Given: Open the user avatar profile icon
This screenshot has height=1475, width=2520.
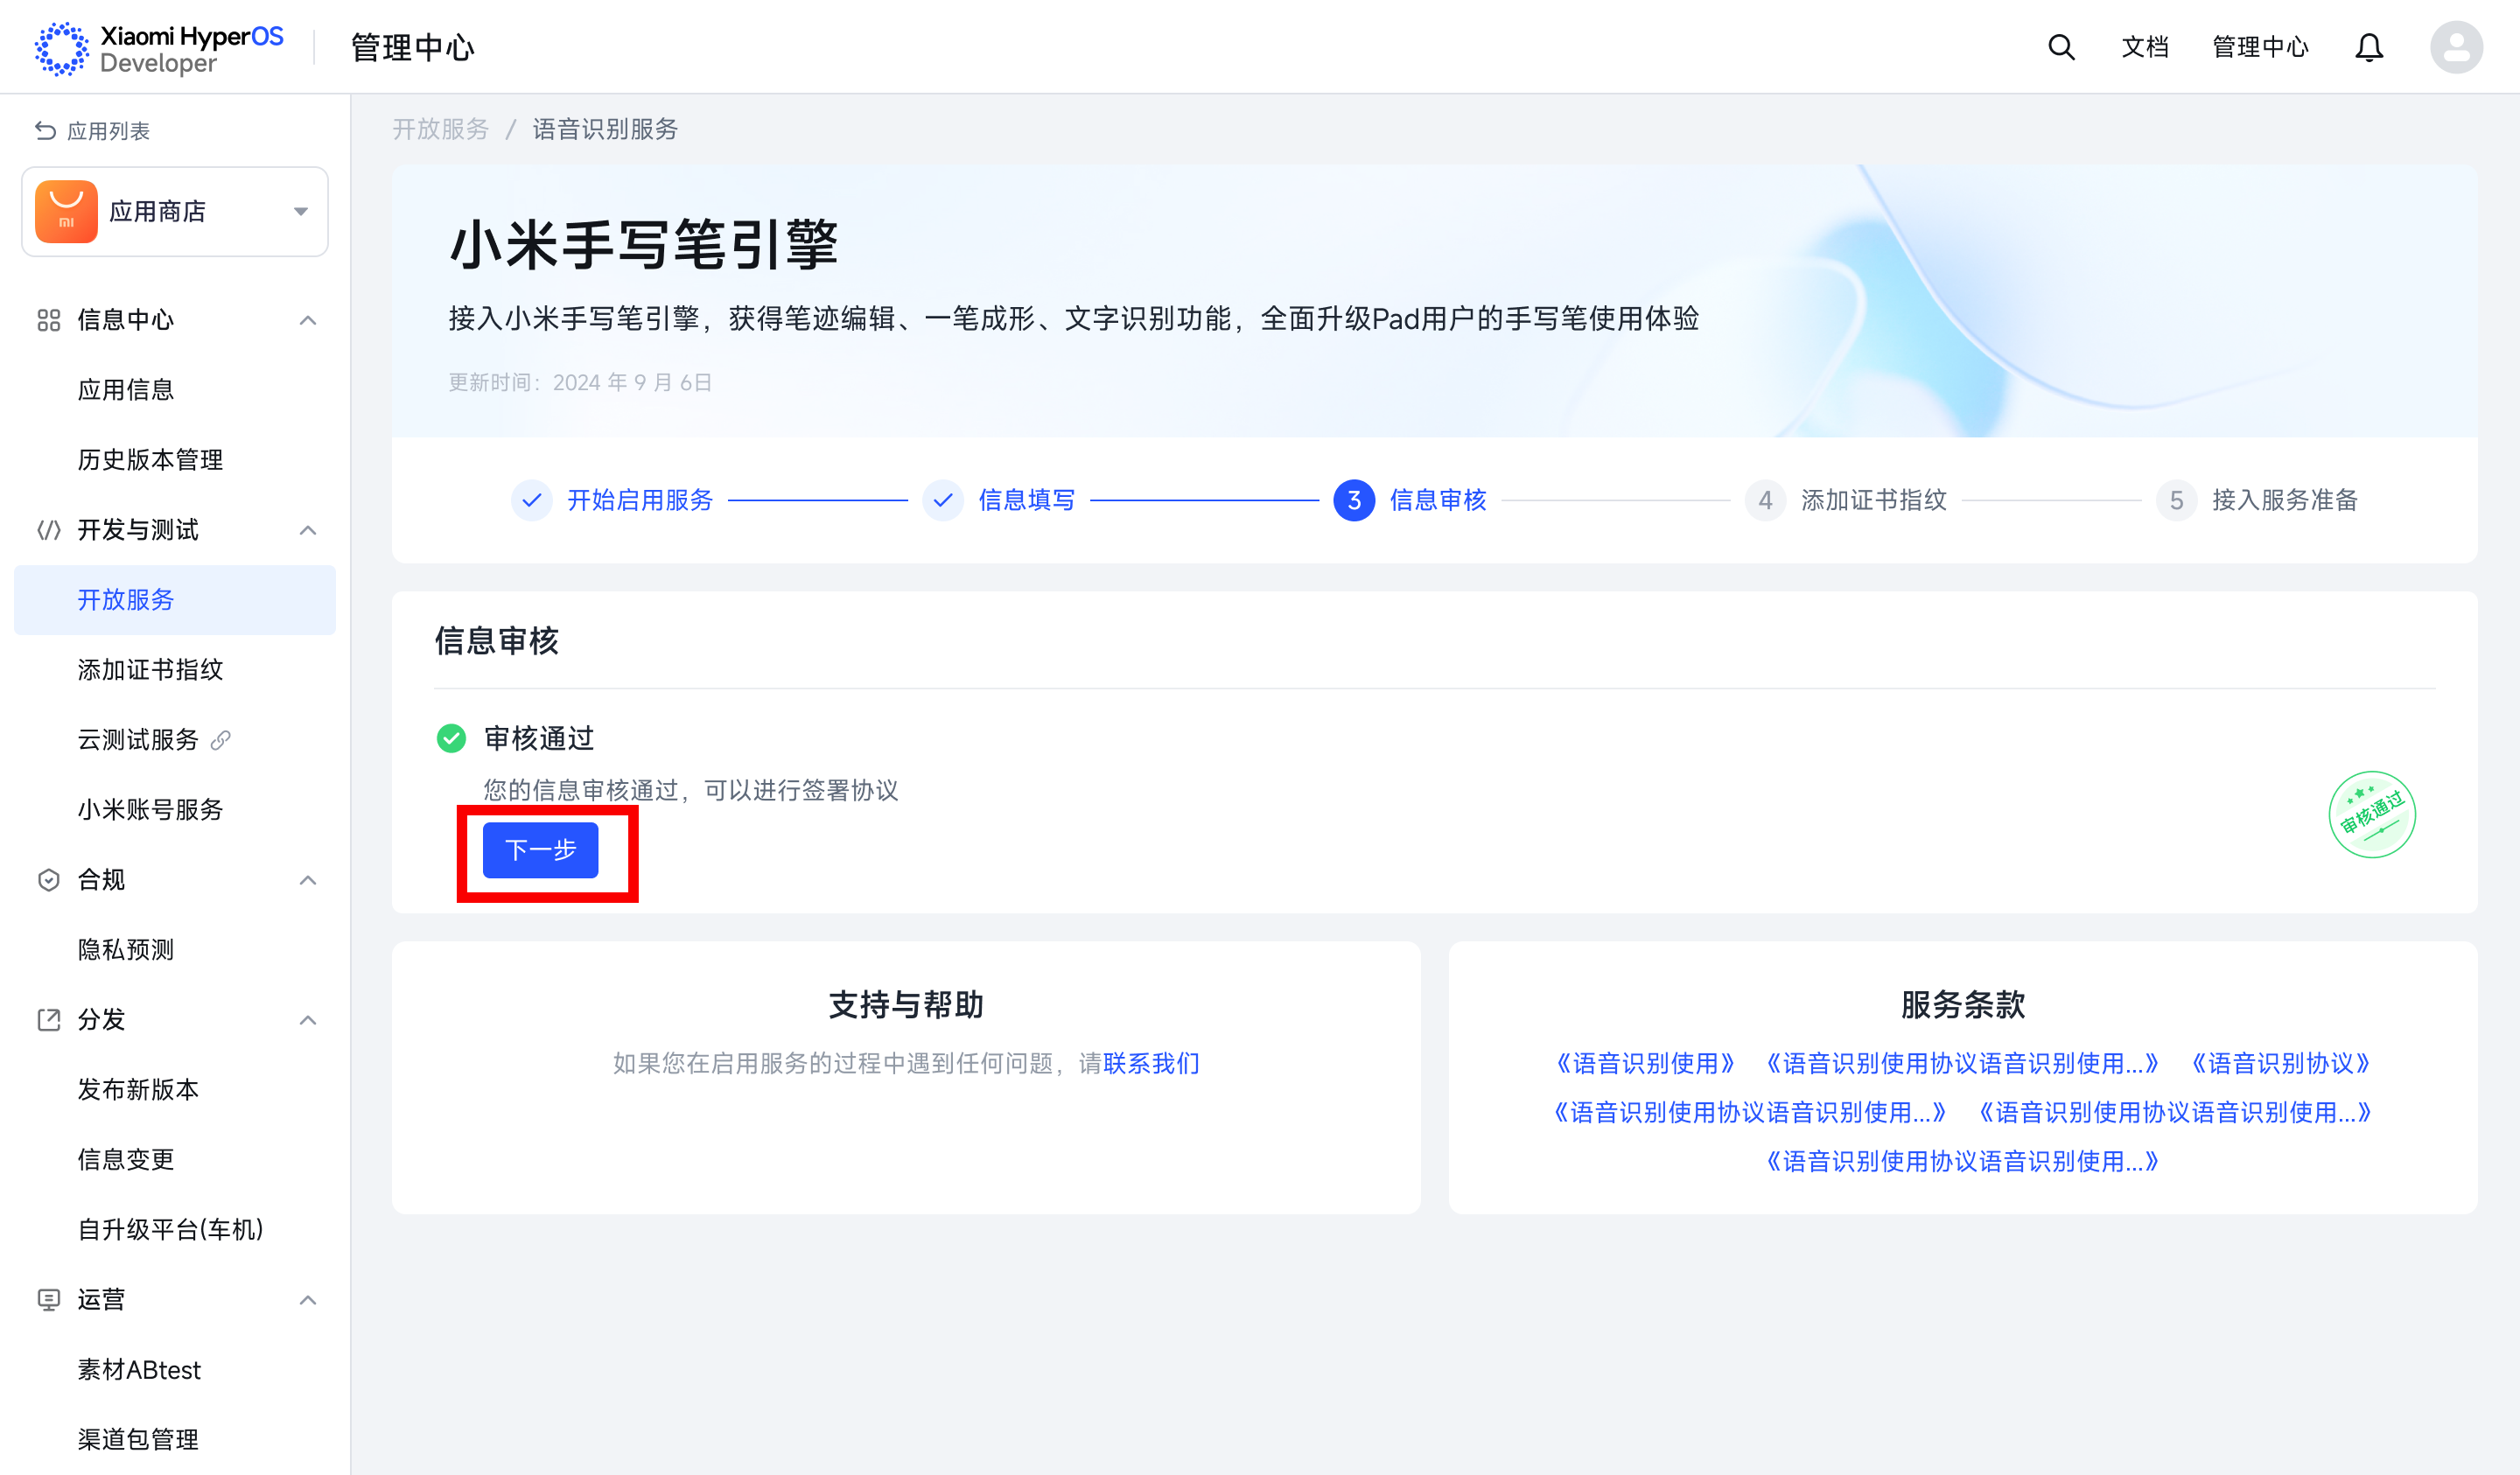Looking at the screenshot, I should click(x=2457, y=47).
